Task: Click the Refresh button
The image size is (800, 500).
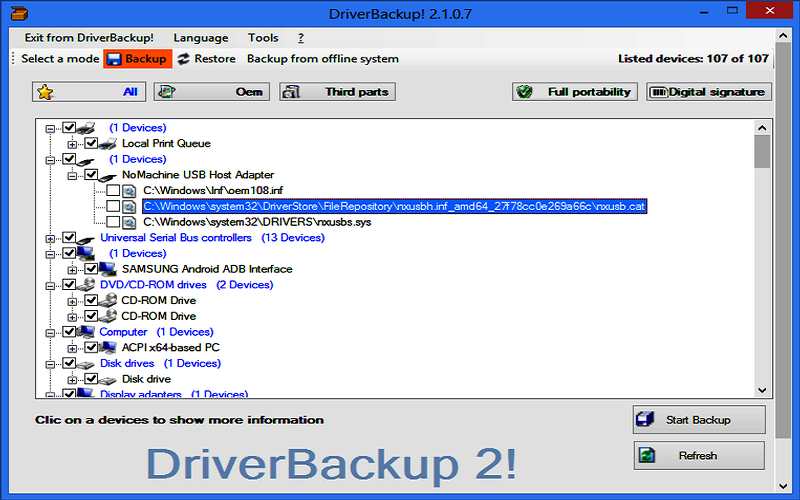Action: [699, 455]
